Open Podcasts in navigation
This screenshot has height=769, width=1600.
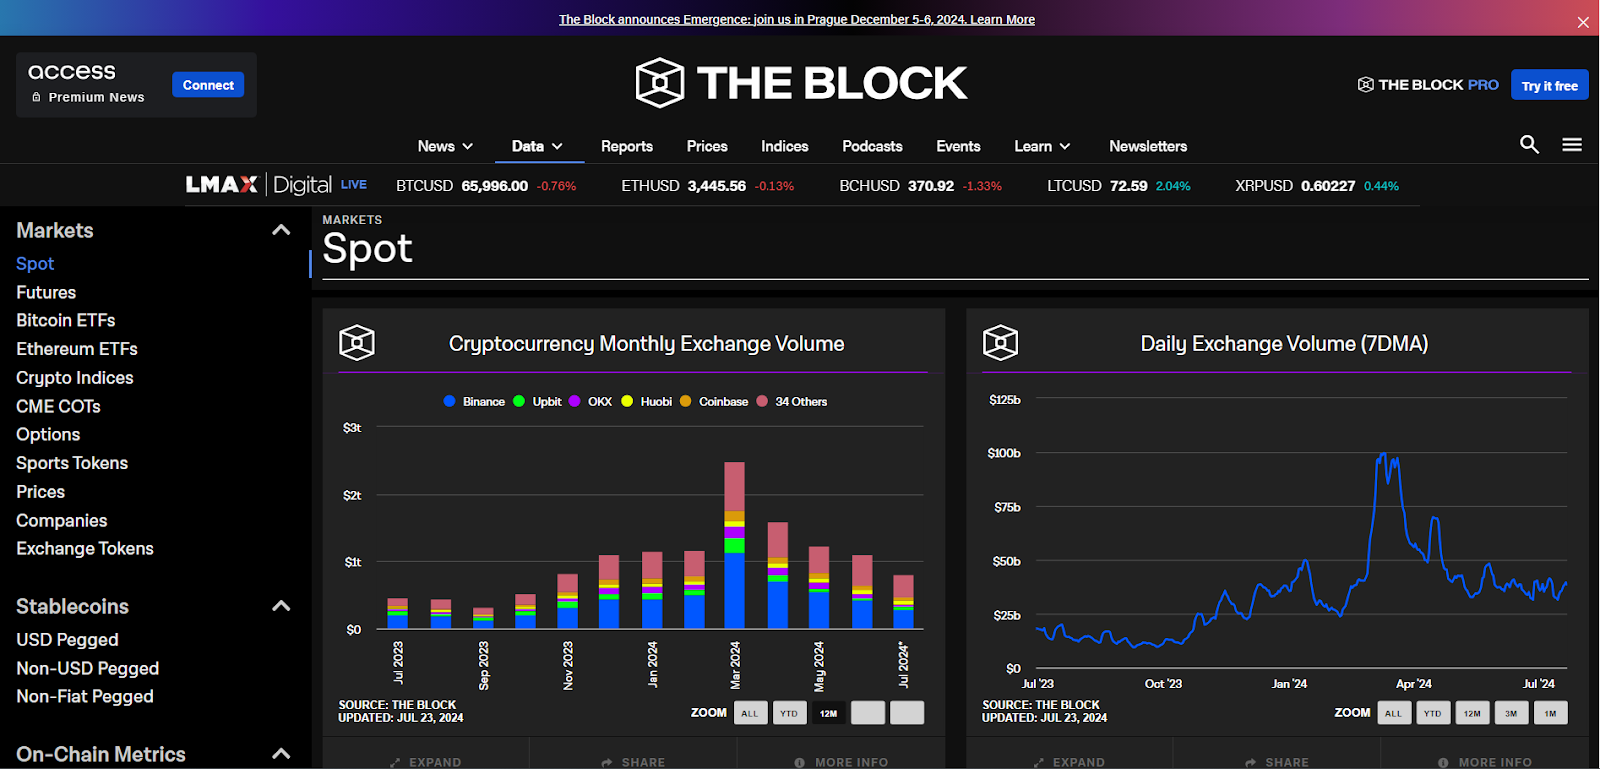(872, 146)
